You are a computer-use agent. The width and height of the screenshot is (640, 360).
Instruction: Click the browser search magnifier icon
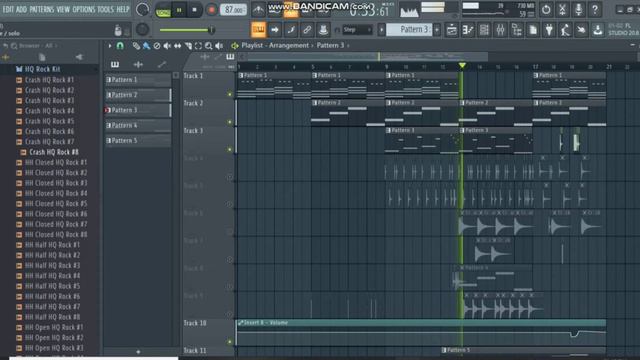coord(14,46)
